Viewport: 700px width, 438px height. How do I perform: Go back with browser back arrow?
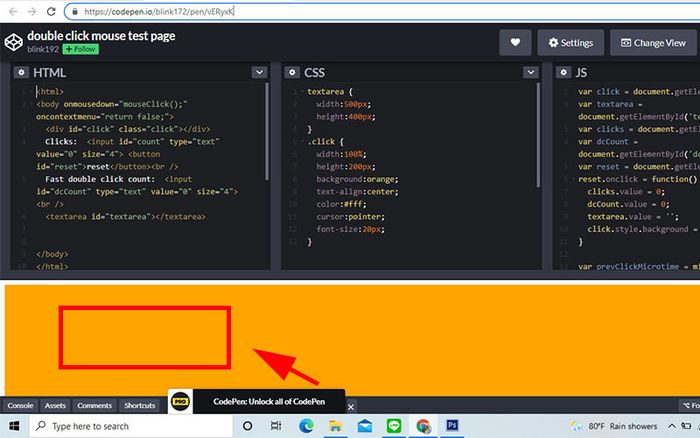(13, 12)
